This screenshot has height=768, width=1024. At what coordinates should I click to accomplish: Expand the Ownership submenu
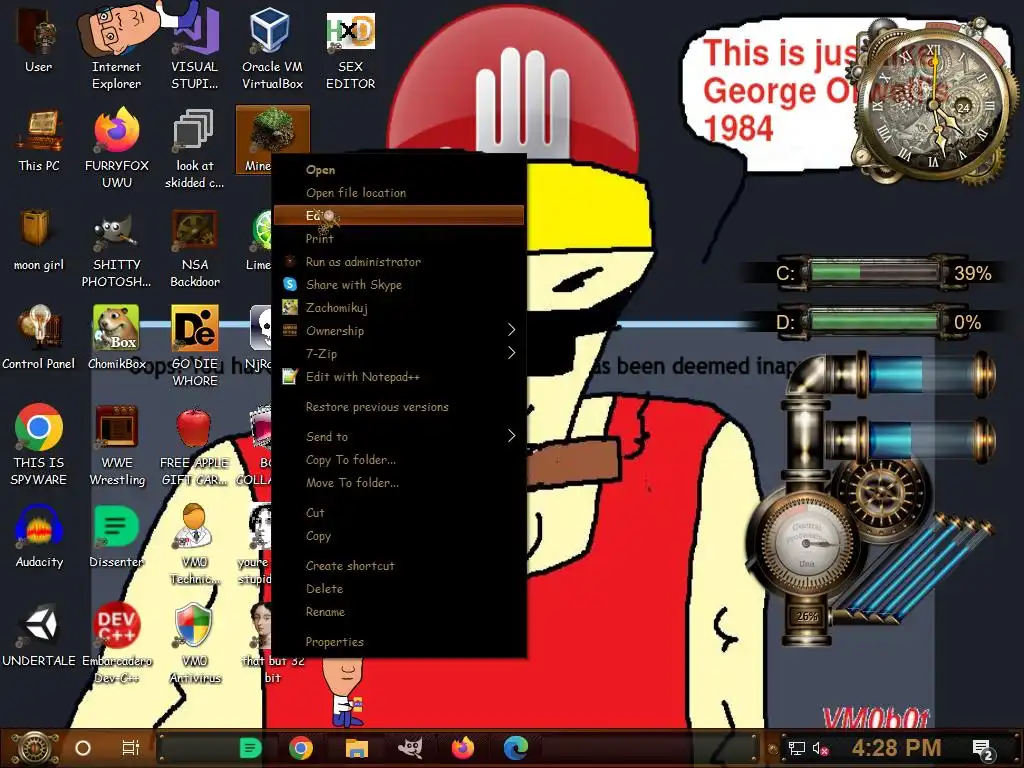tap(398, 330)
